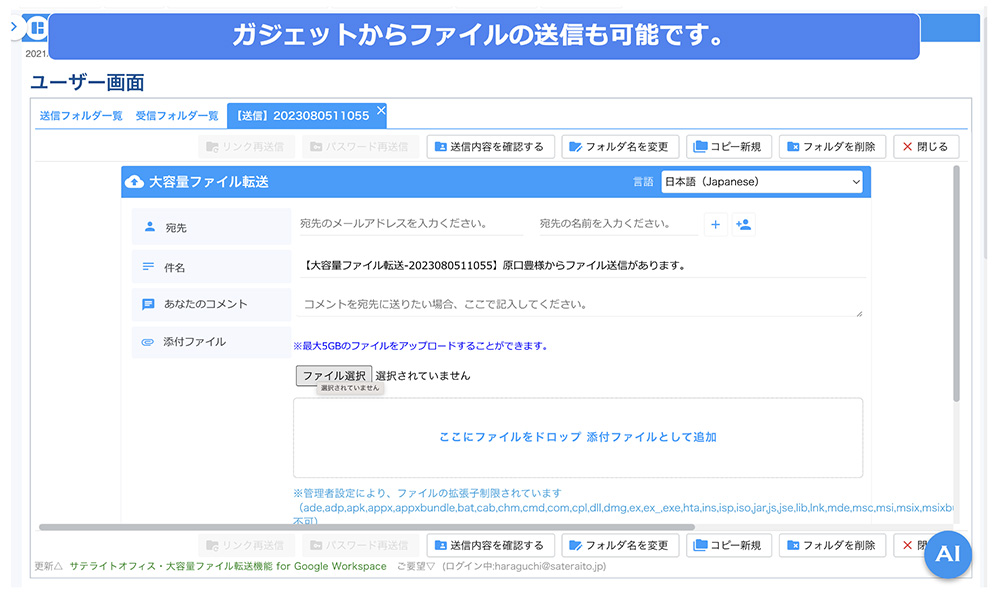Click the file drop zone area
Viewport: 1000px width, 602px height.
(578, 437)
